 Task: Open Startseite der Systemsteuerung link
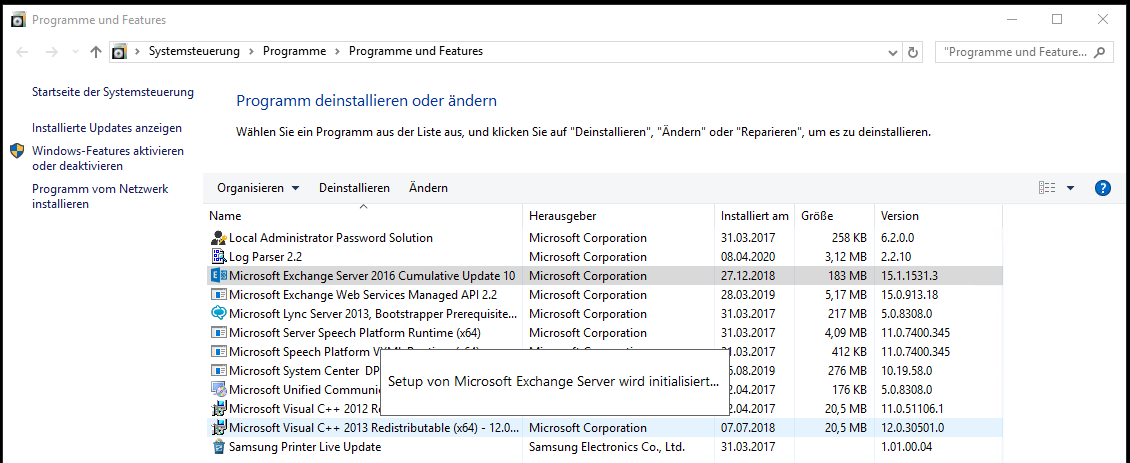point(113,92)
